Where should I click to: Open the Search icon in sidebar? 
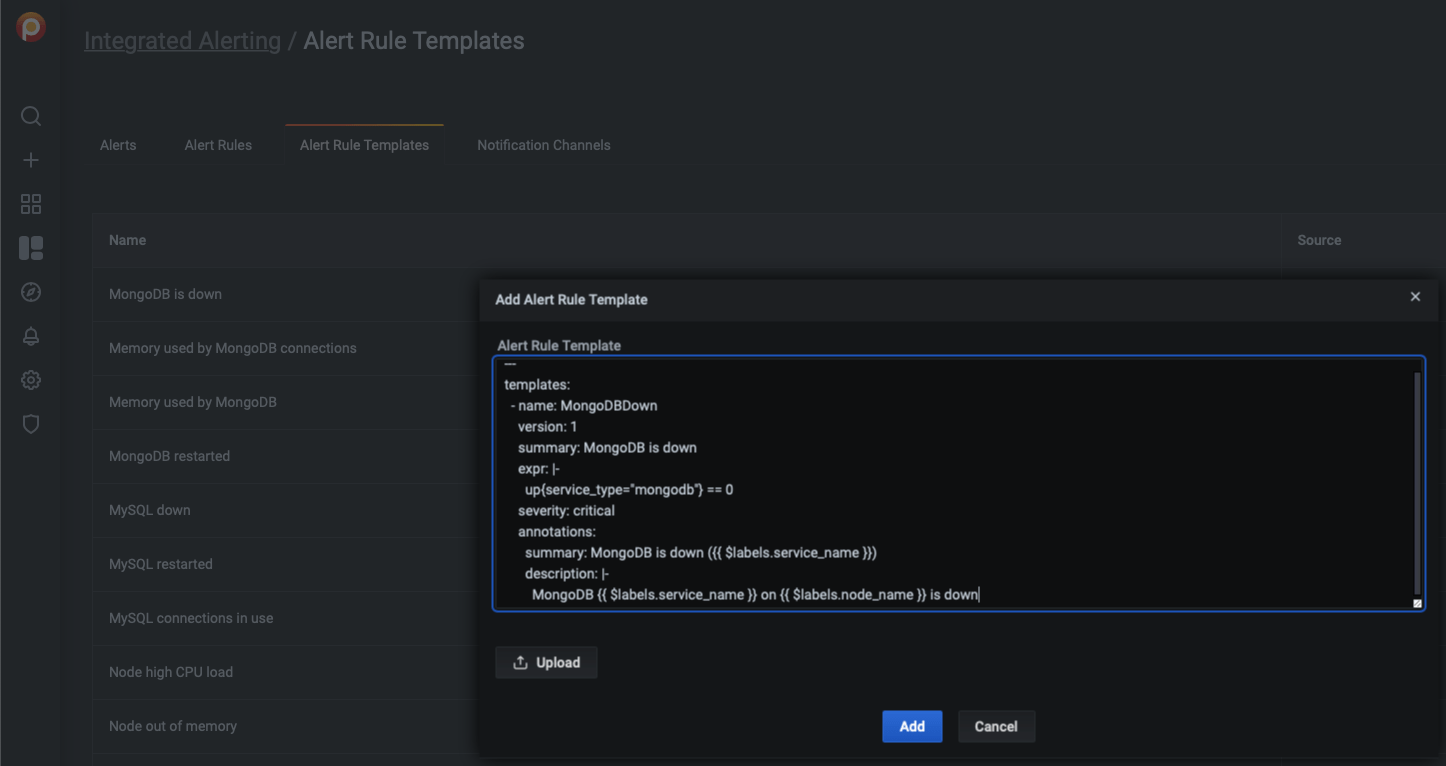(x=30, y=115)
